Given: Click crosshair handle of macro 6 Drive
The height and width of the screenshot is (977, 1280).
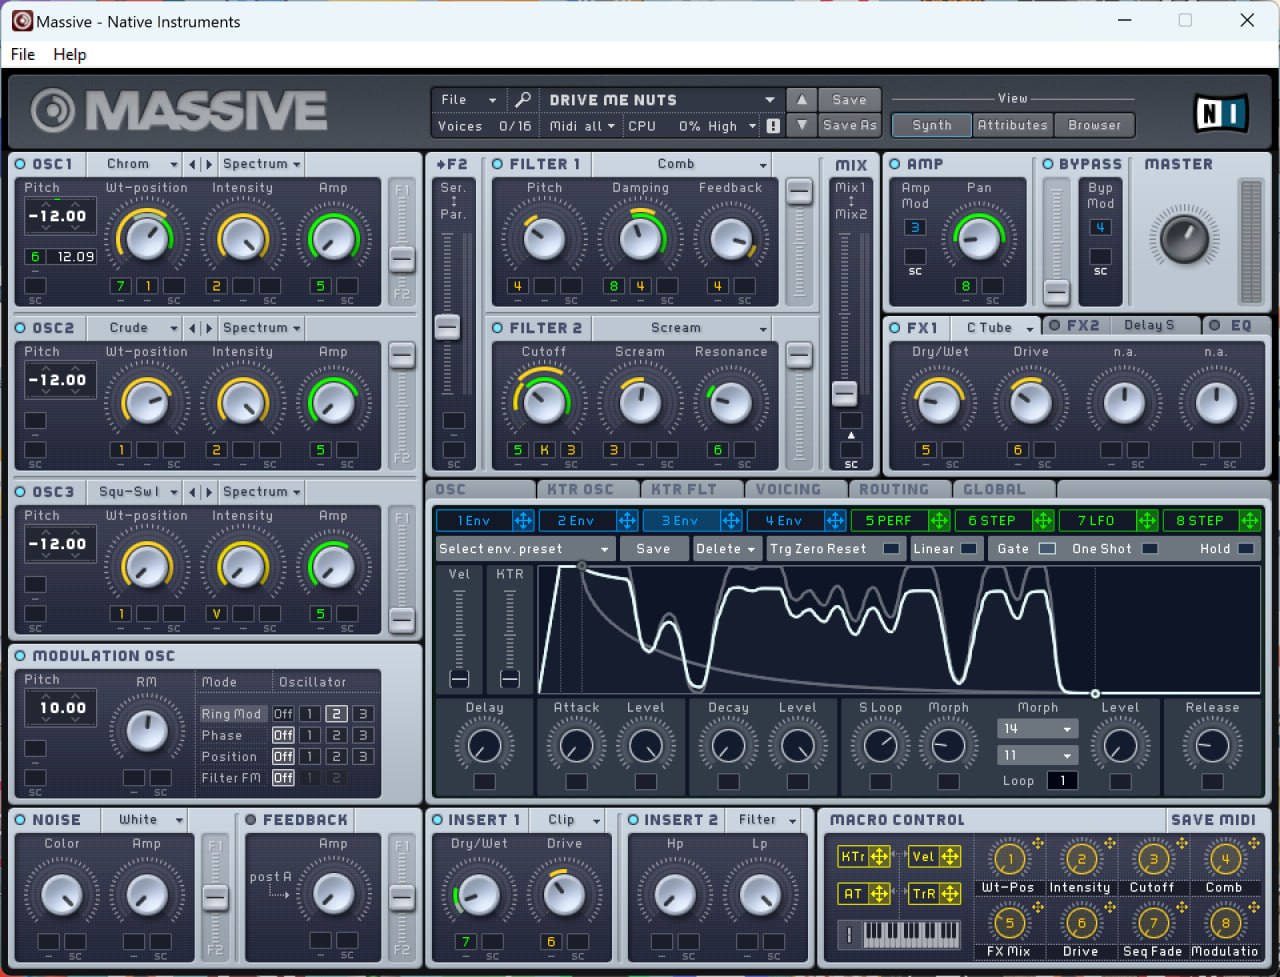Looking at the screenshot, I should click(1110, 909).
